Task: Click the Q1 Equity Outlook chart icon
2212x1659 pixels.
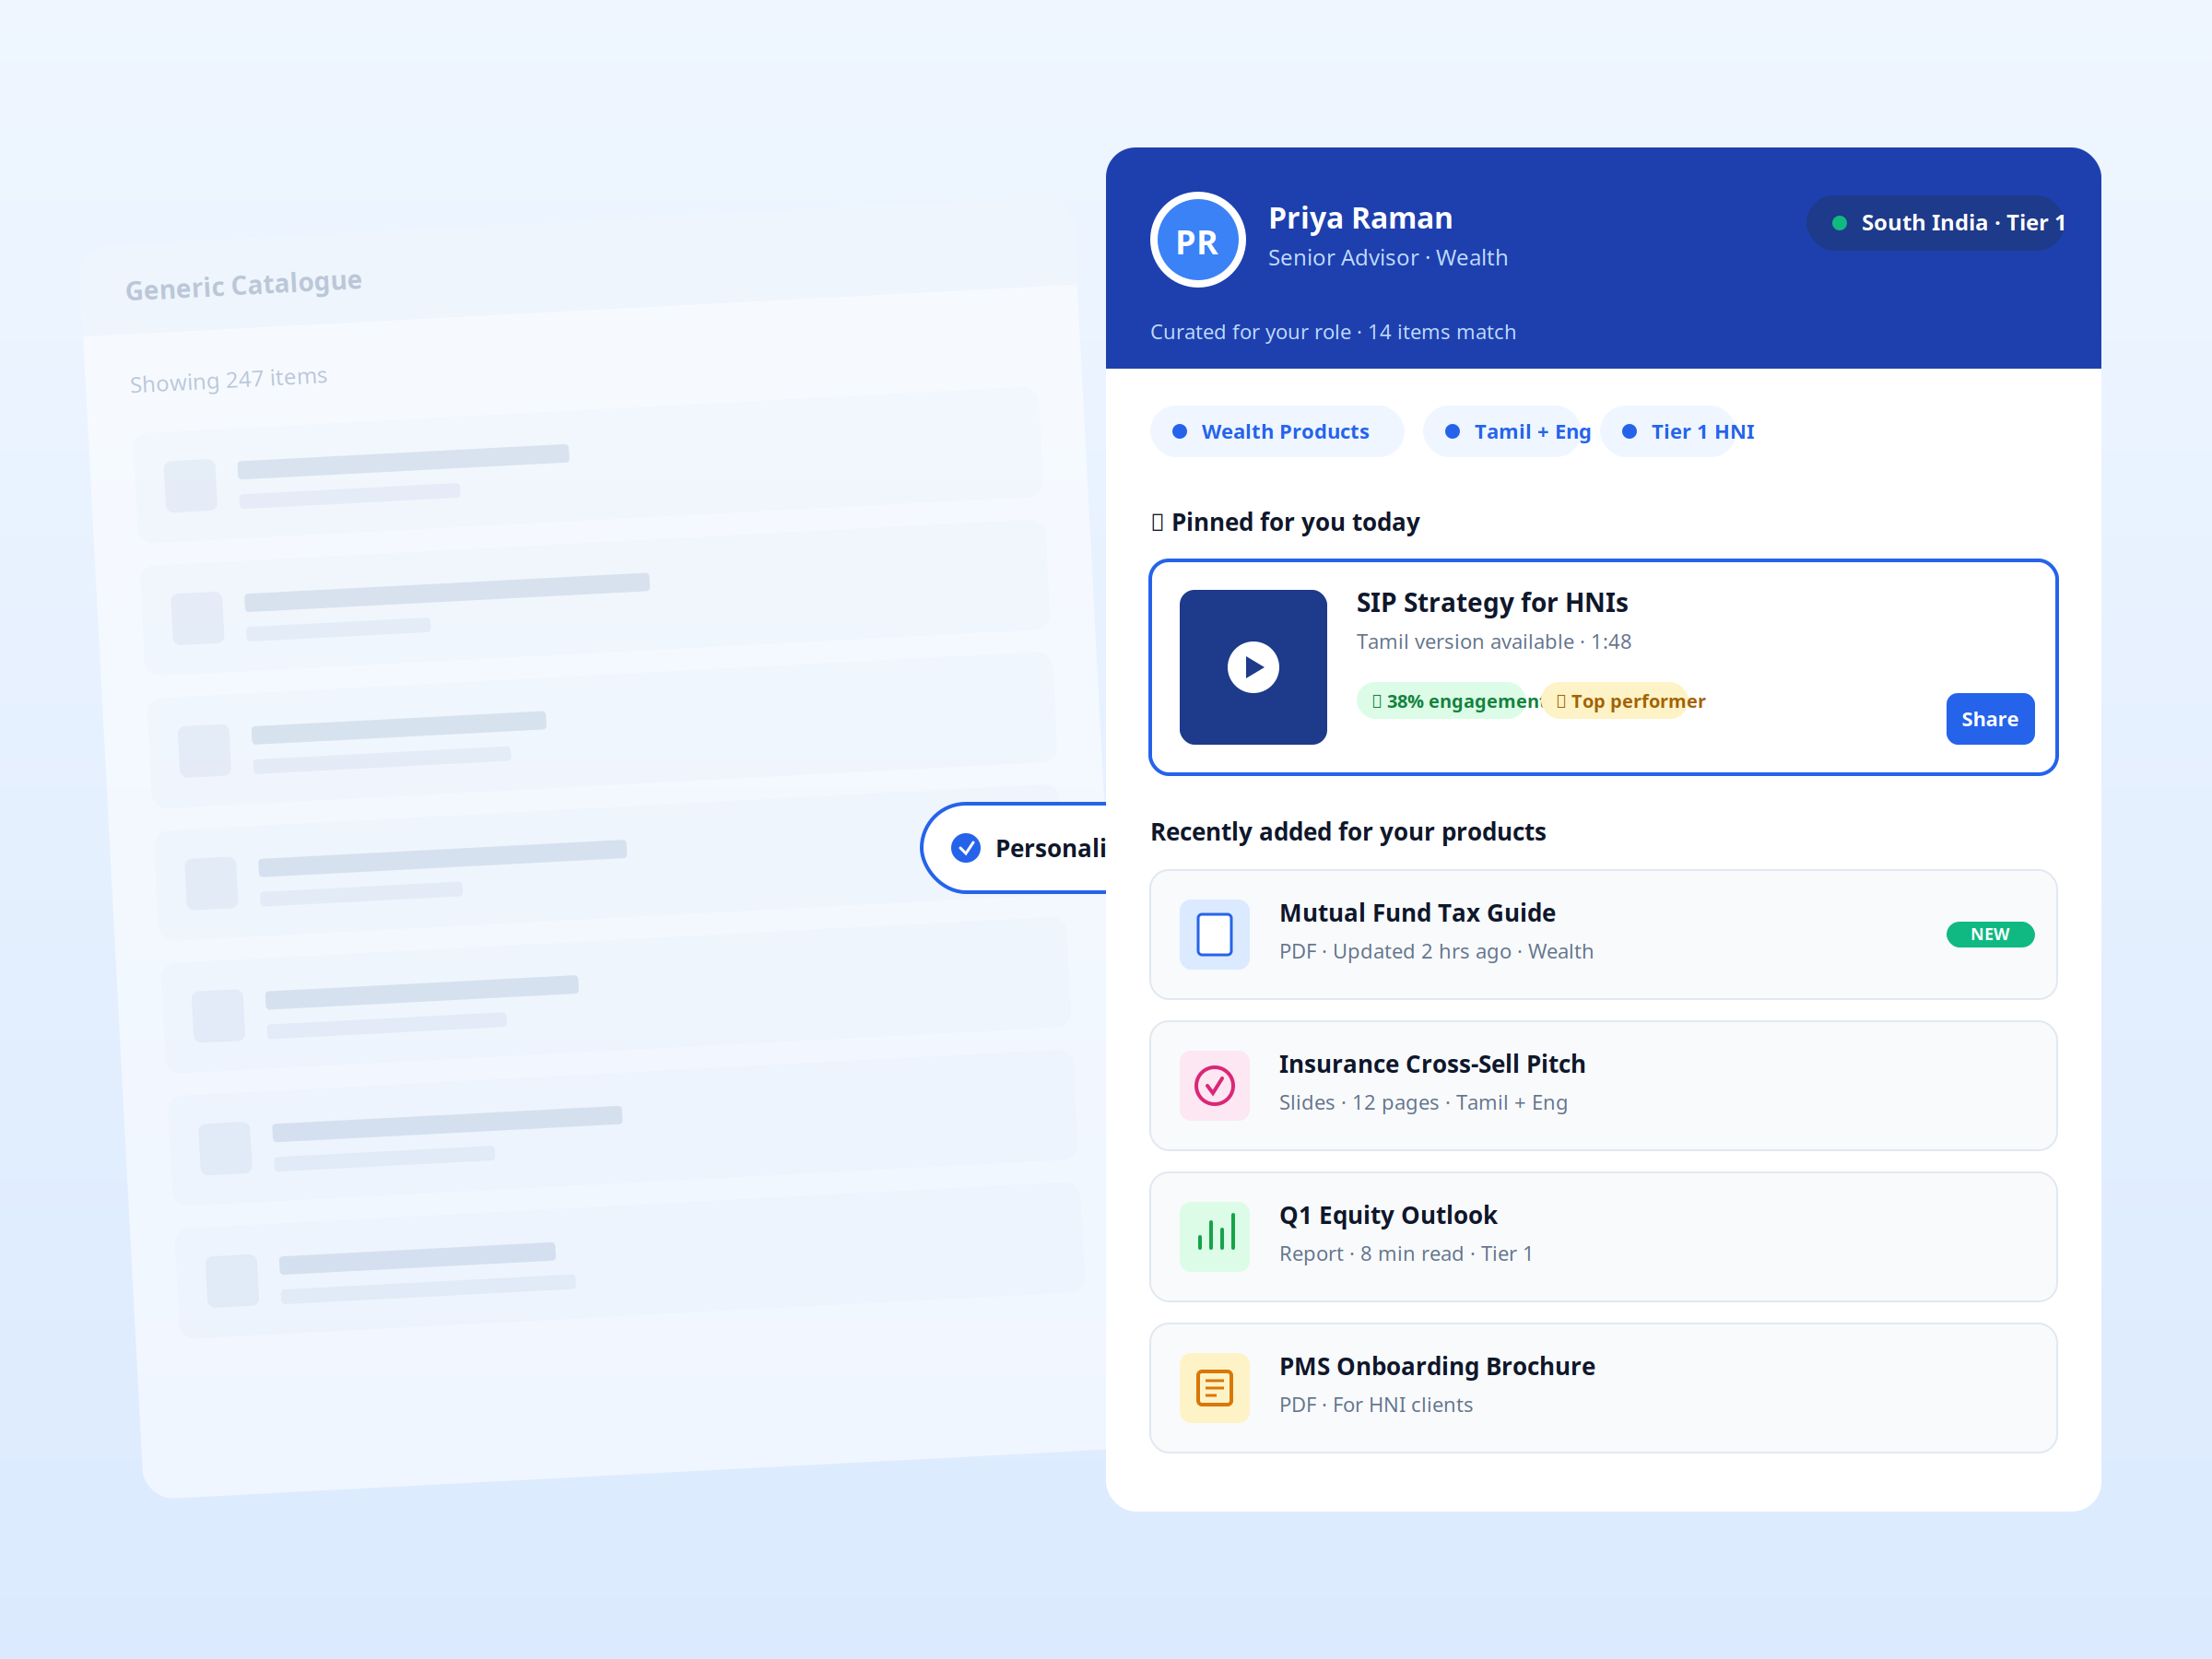Action: tap(1214, 1236)
